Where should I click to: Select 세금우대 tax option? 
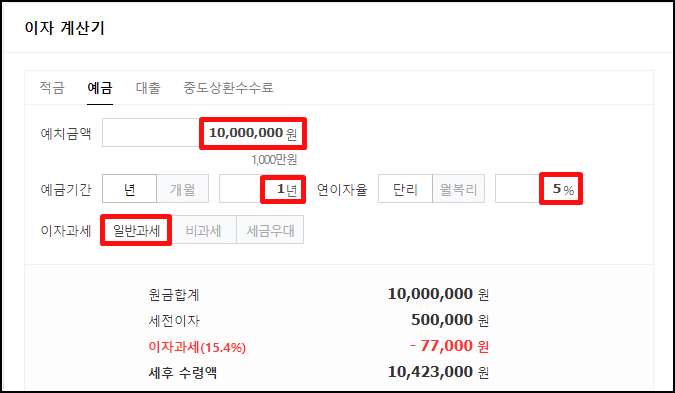pyautogui.click(x=270, y=230)
